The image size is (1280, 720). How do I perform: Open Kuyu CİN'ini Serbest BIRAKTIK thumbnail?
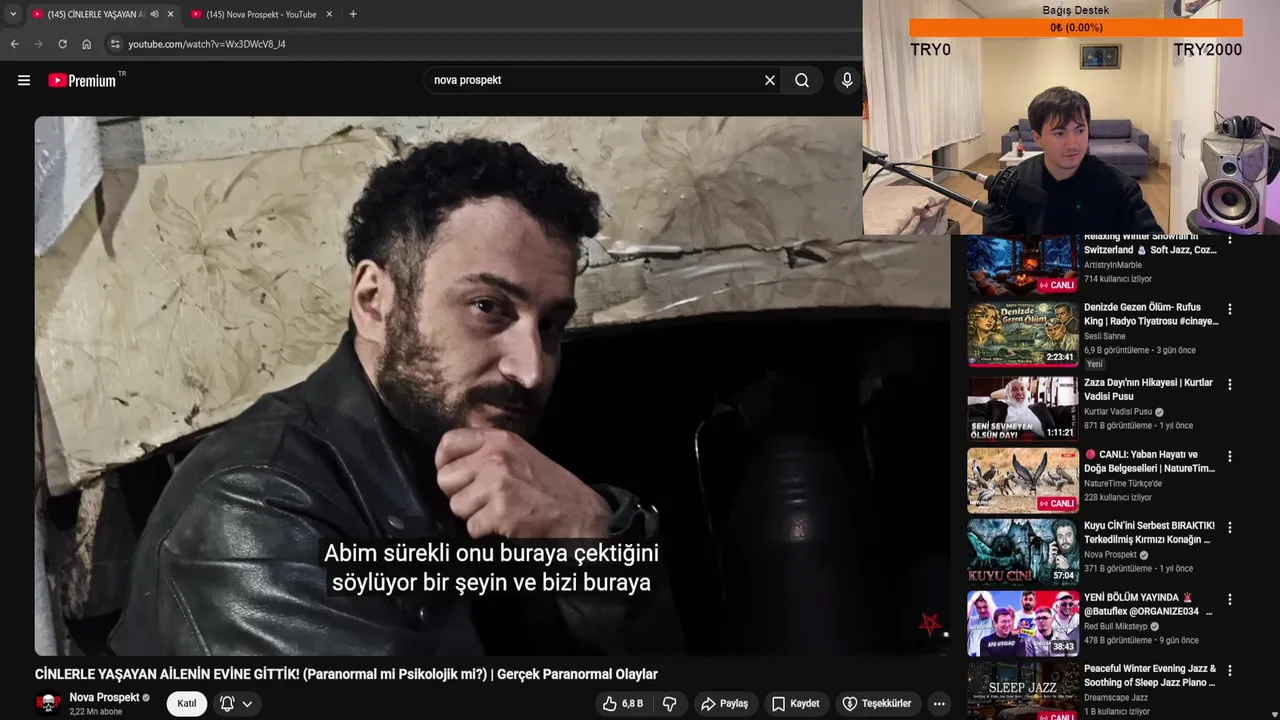click(1022, 552)
